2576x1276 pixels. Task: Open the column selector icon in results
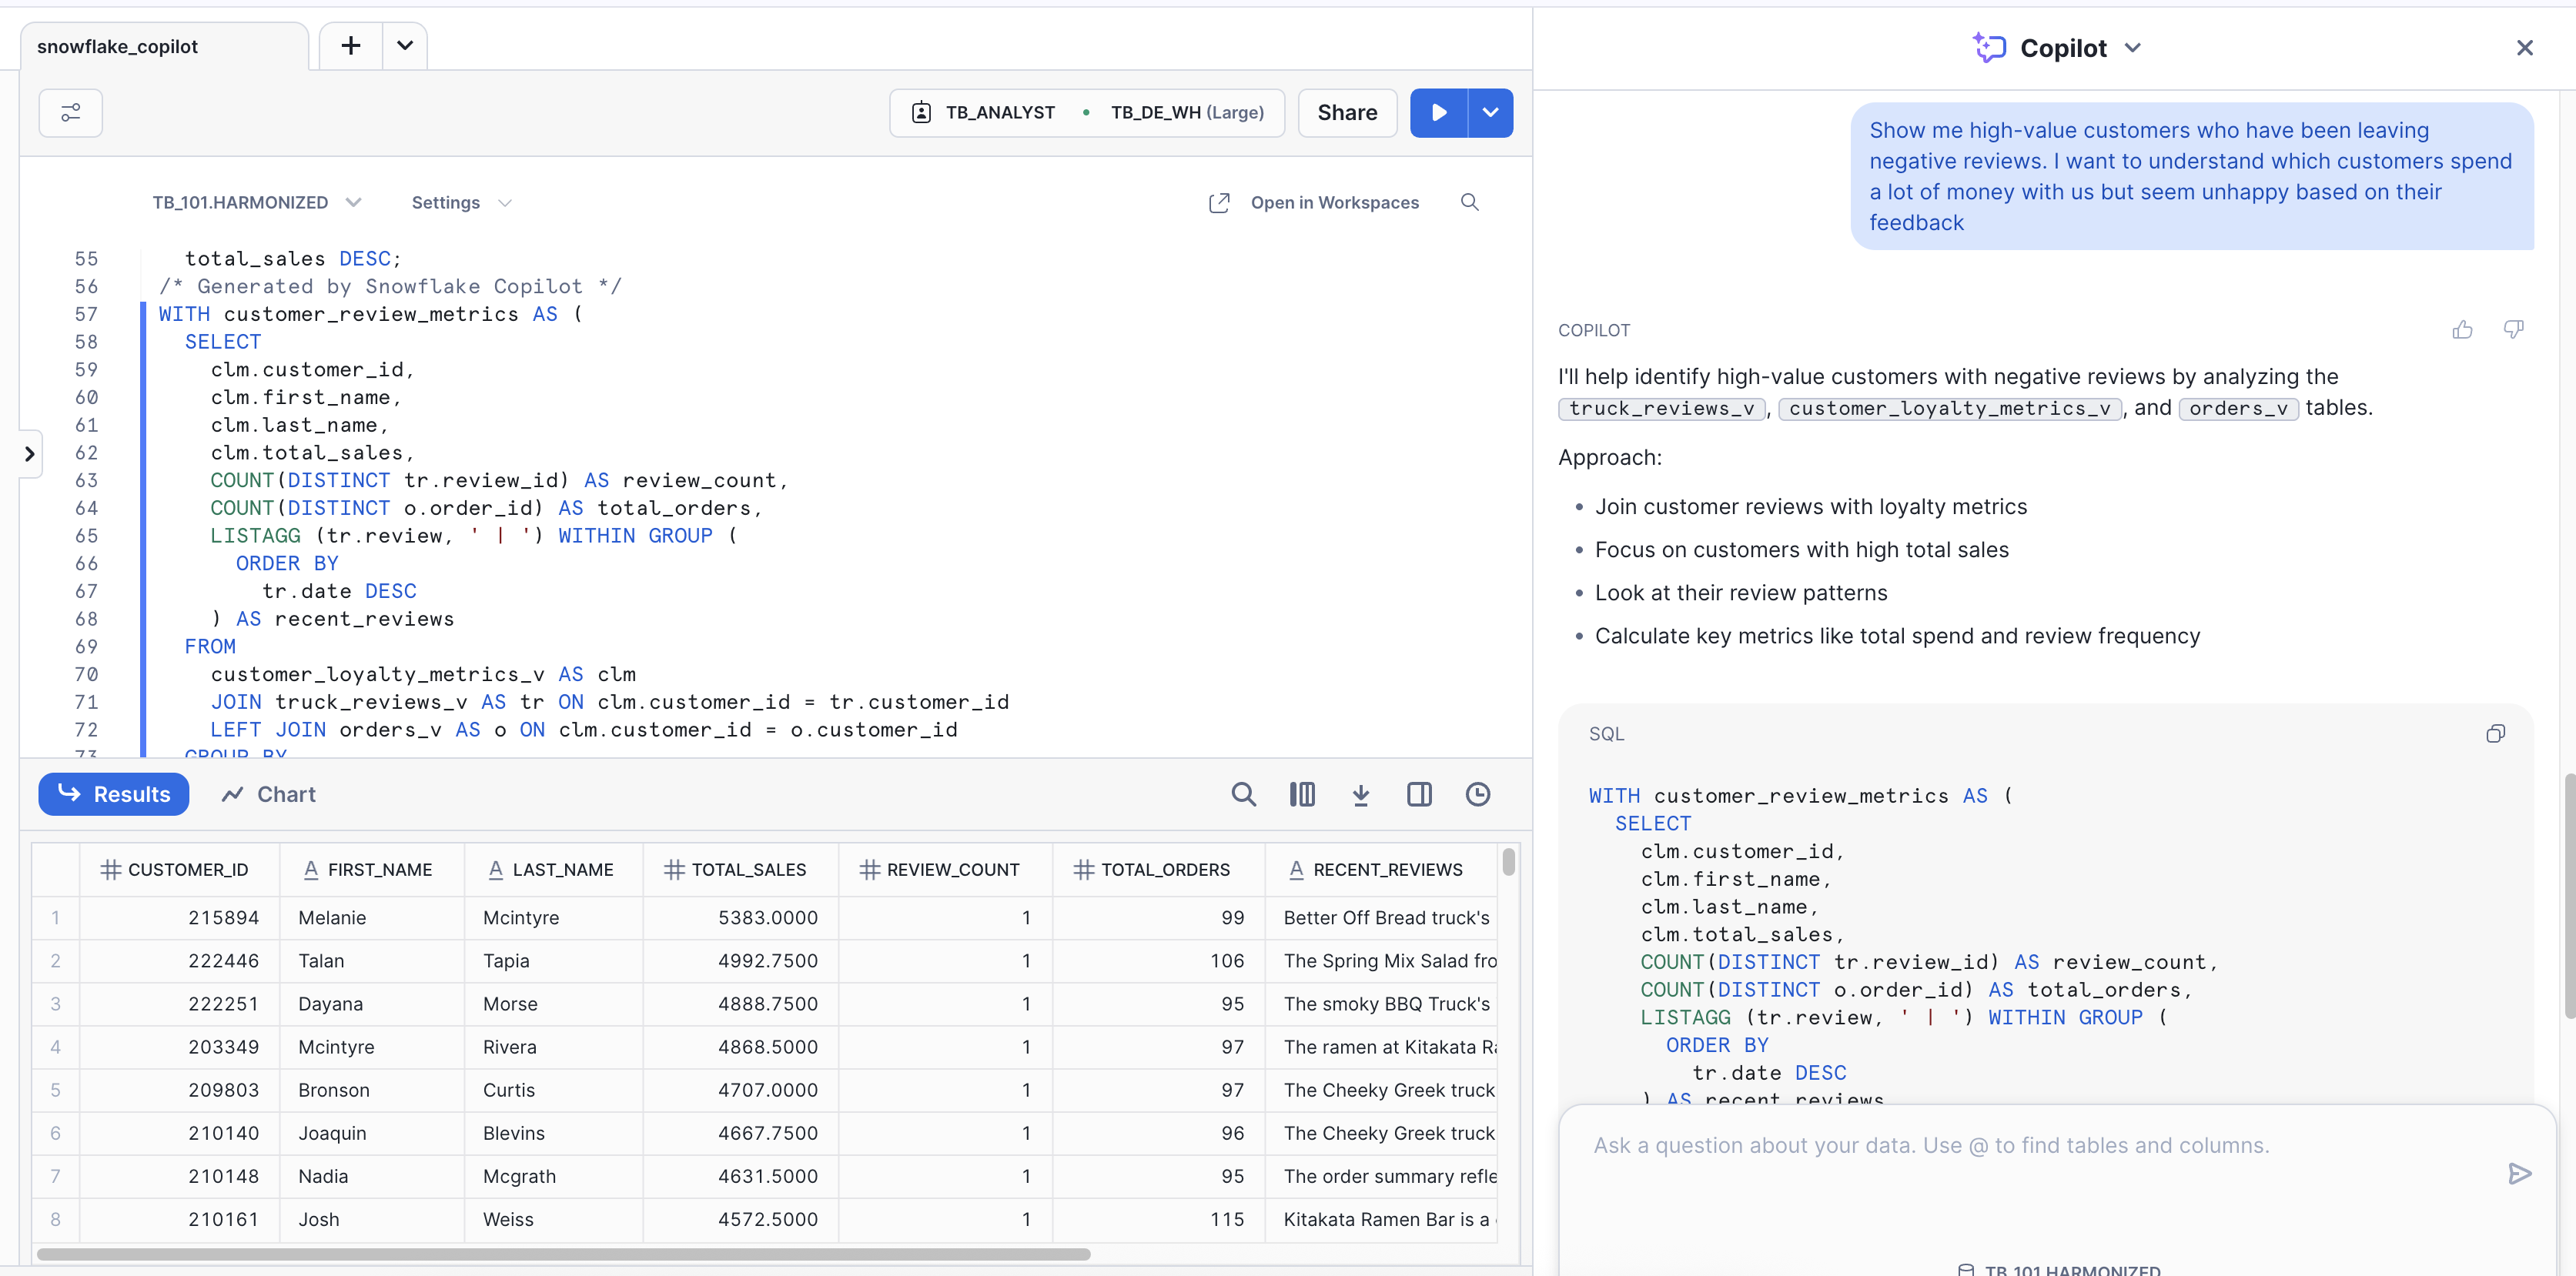[1301, 794]
